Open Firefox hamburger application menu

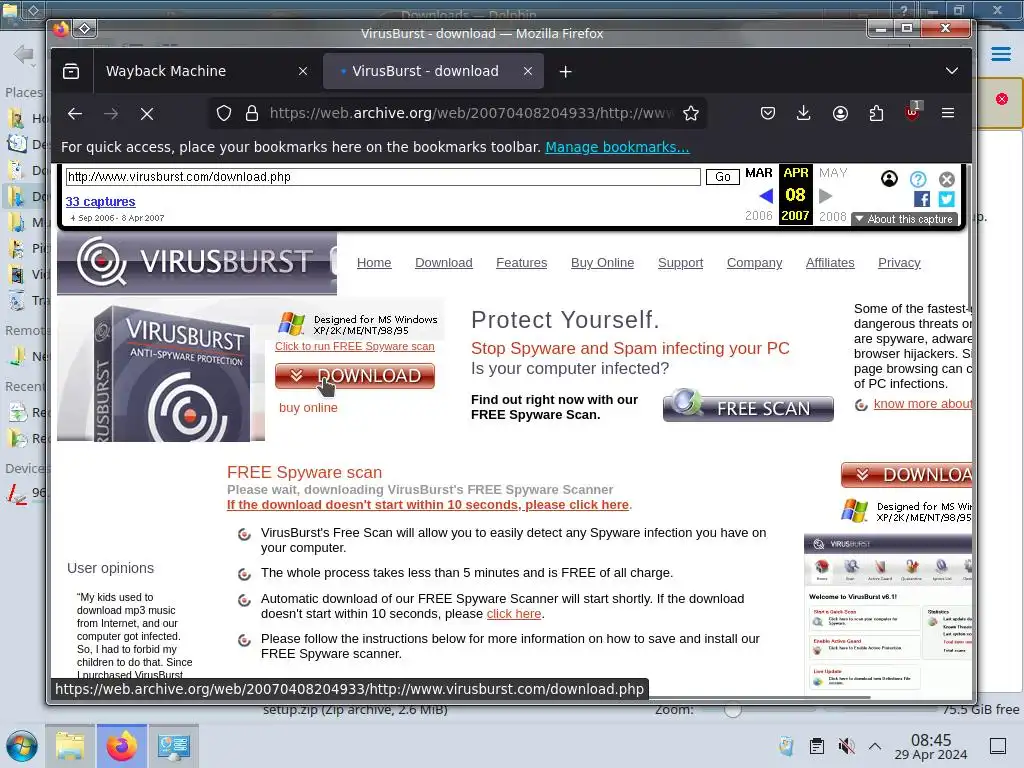(948, 114)
